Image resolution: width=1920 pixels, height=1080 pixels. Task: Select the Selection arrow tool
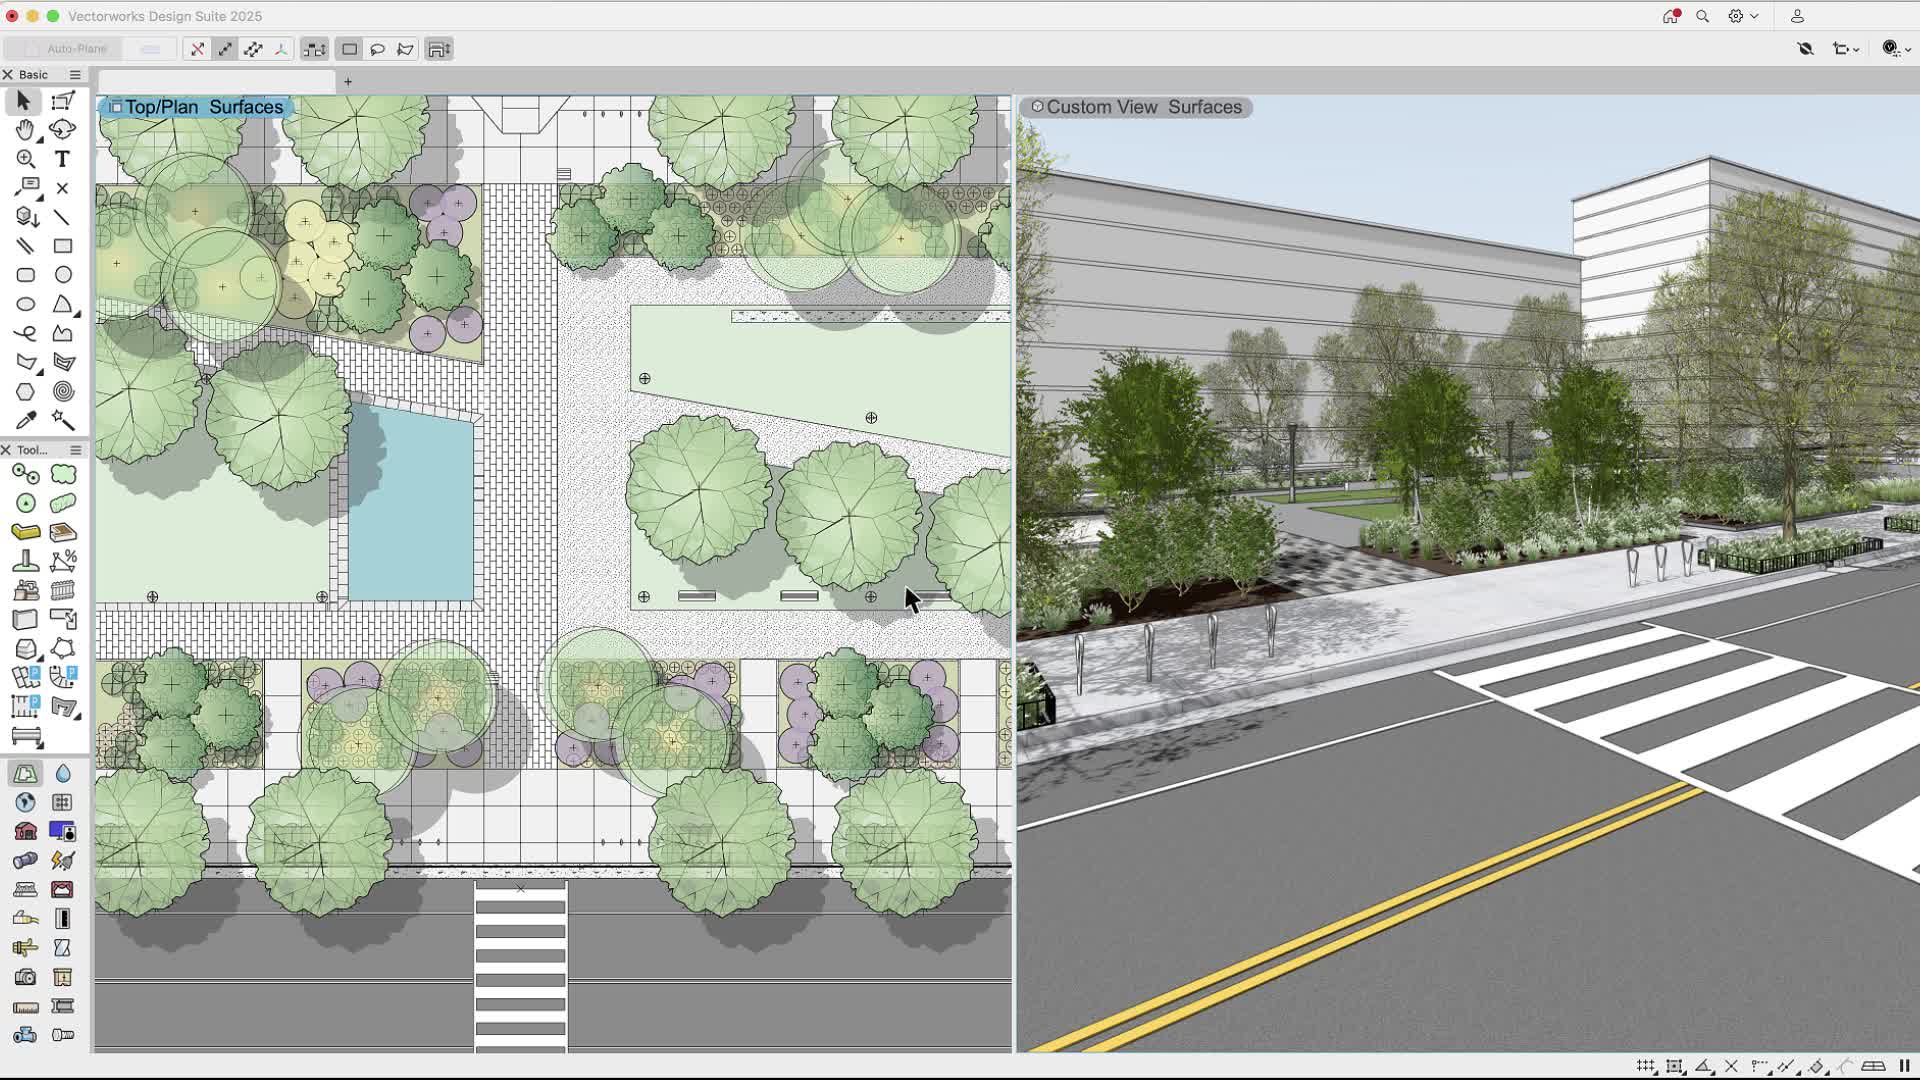point(23,101)
